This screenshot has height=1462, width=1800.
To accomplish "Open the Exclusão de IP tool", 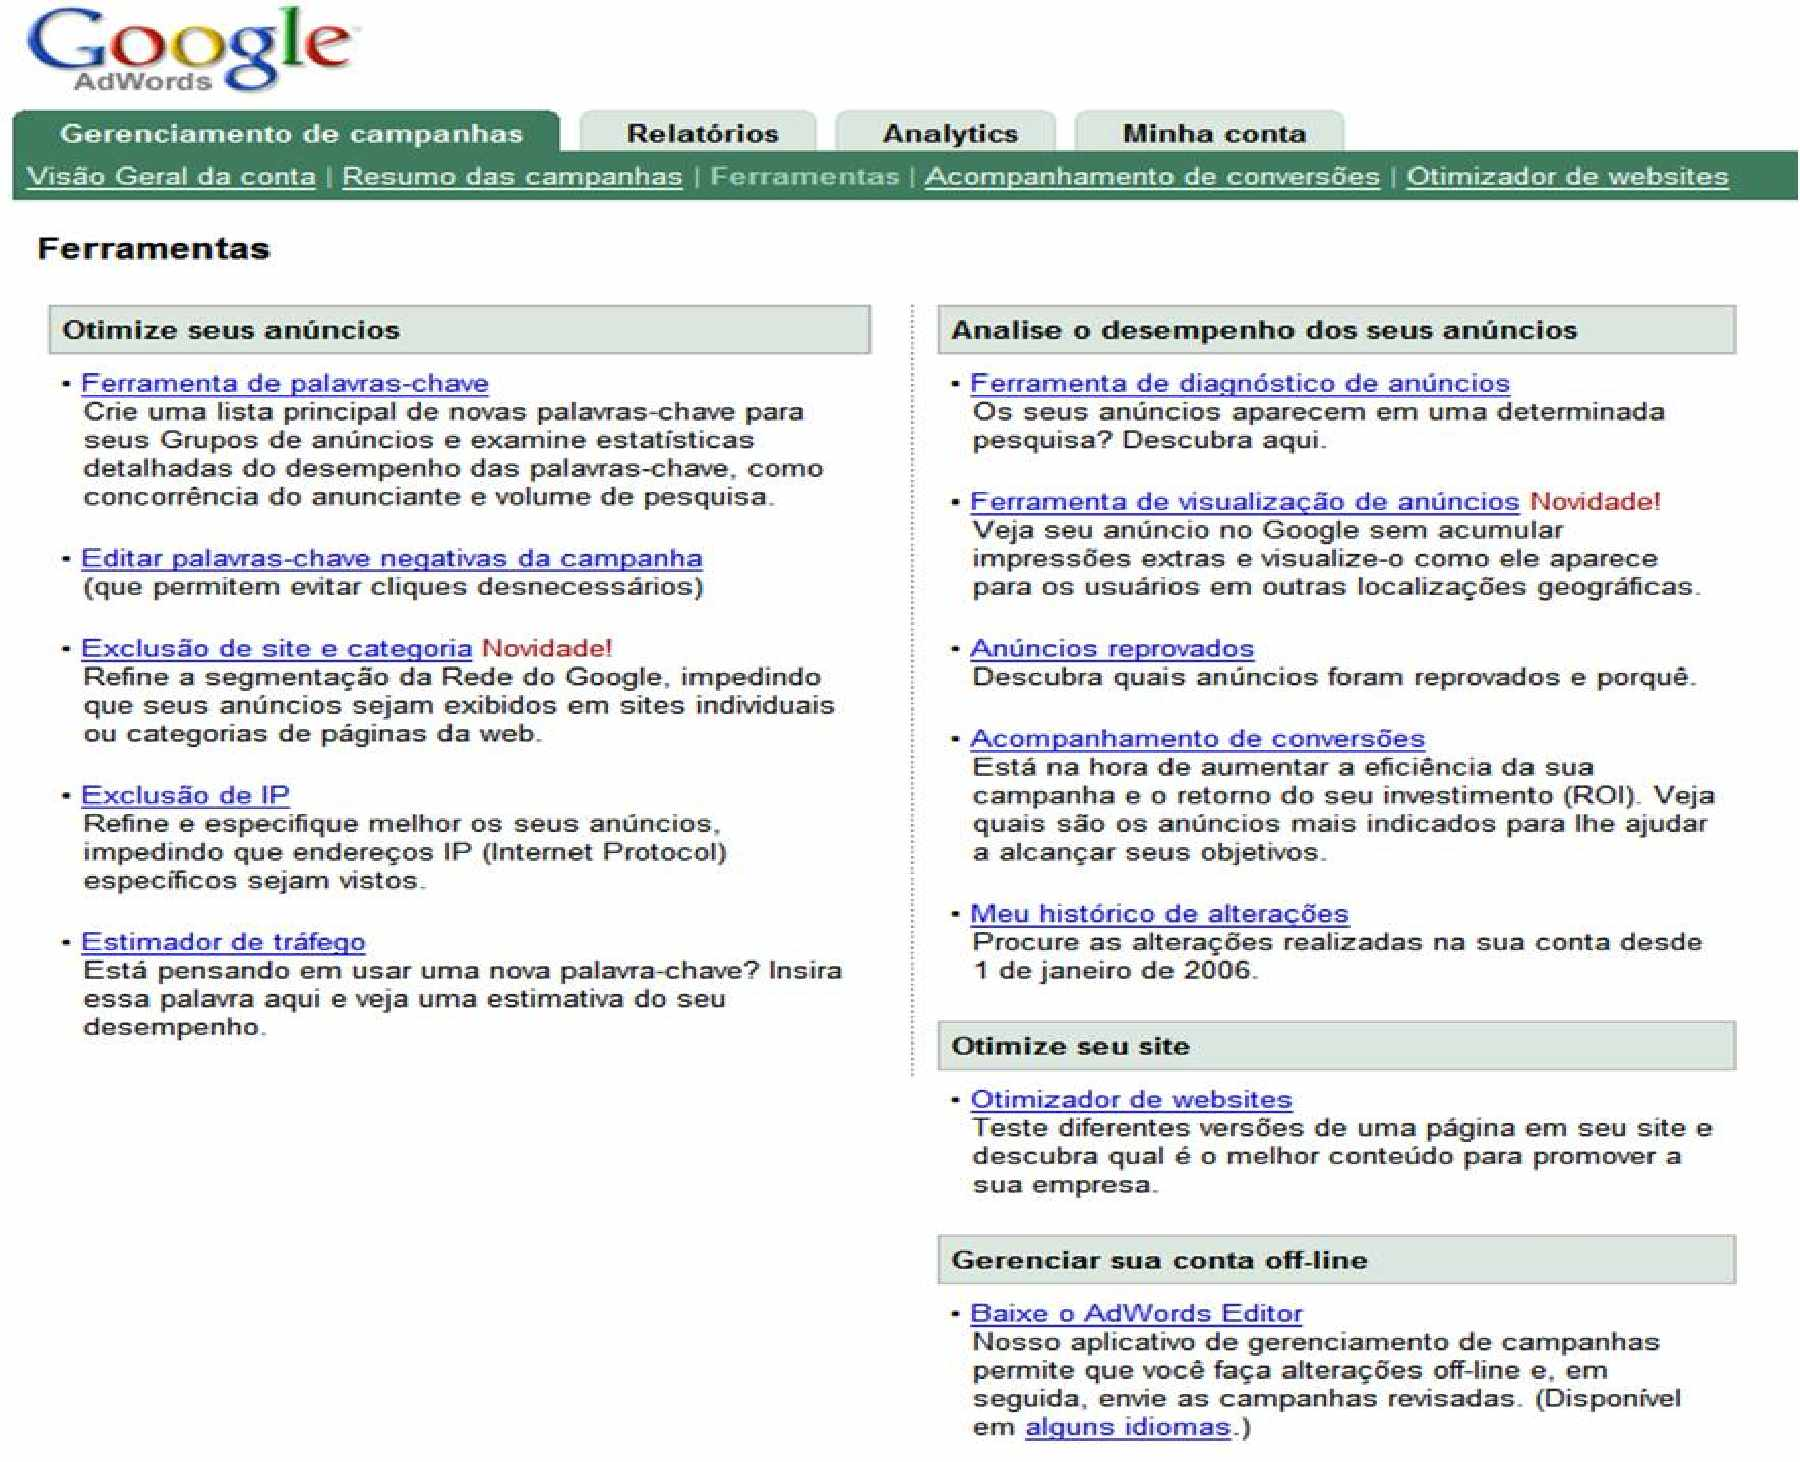I will [x=185, y=795].
